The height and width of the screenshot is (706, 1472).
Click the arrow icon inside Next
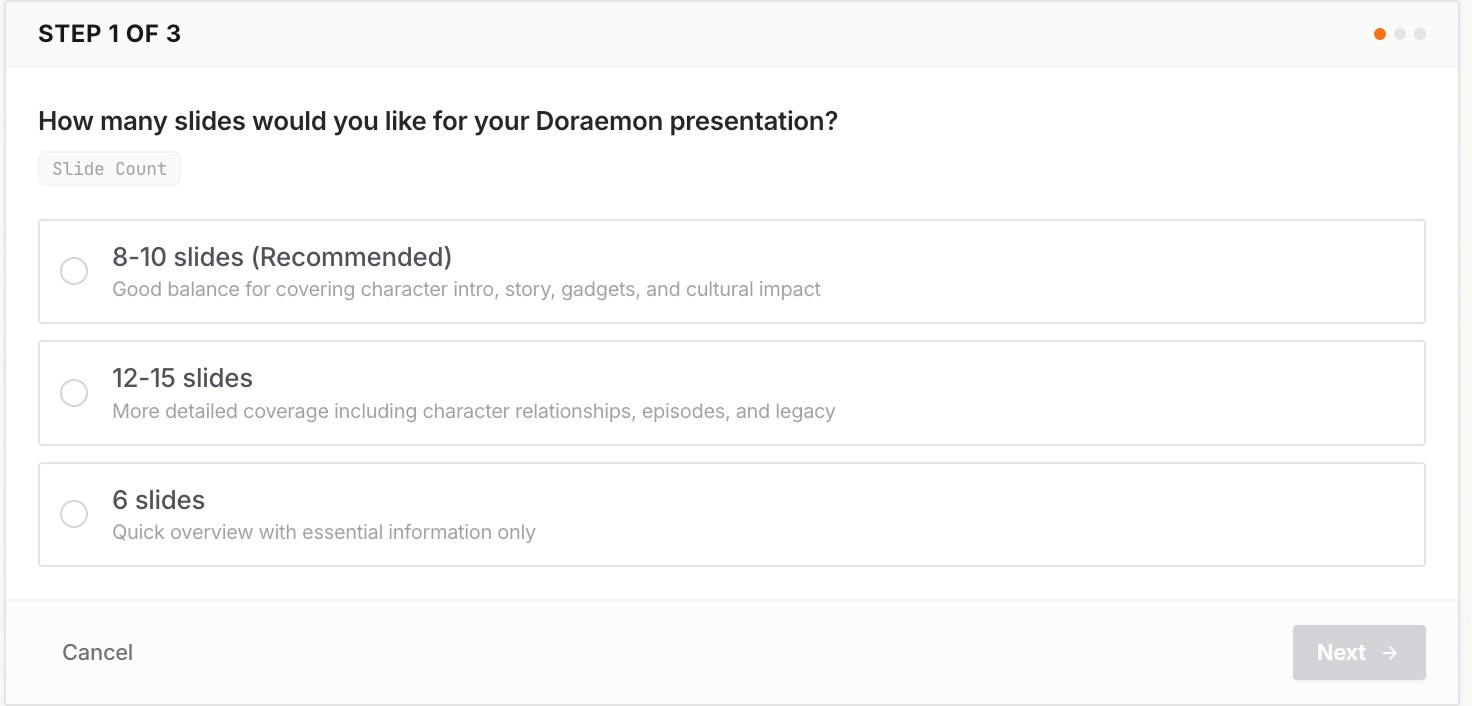pyautogui.click(x=1390, y=653)
